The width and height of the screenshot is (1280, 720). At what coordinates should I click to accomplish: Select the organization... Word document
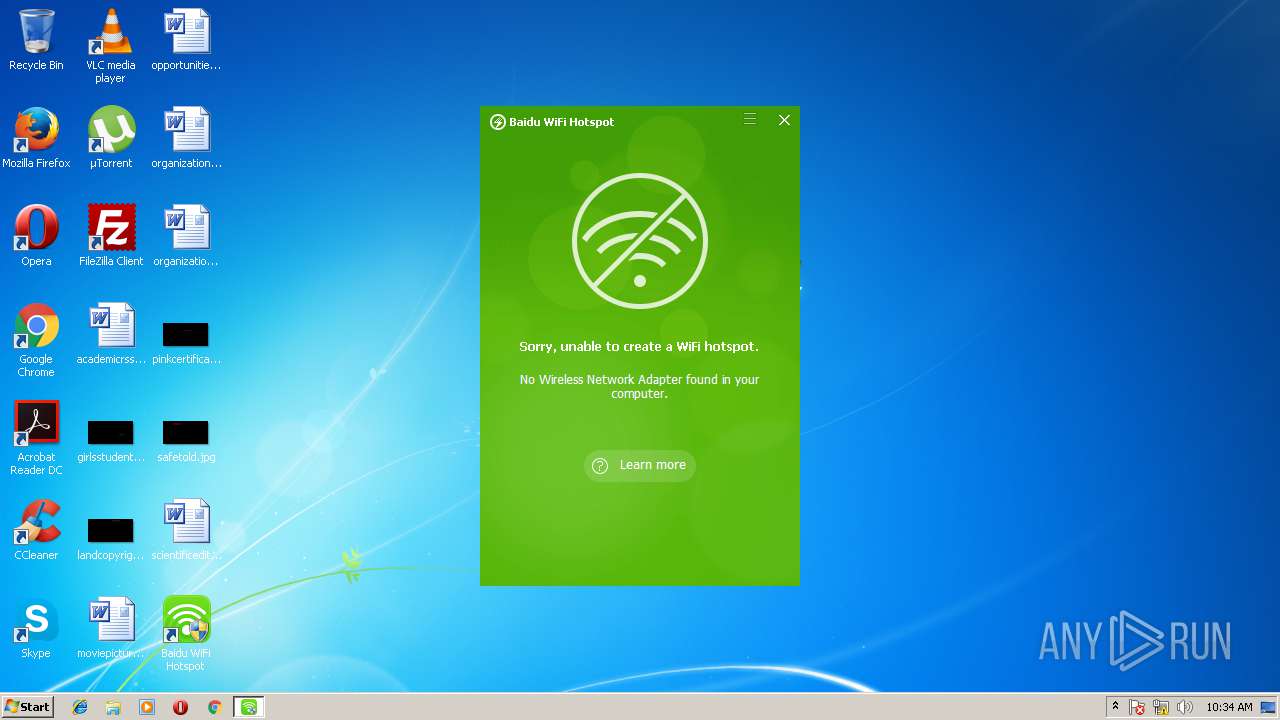point(186,138)
